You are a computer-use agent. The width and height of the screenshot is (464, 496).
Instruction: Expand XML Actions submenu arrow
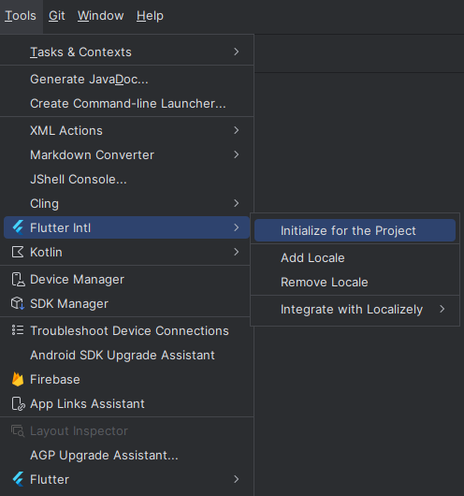(x=236, y=130)
